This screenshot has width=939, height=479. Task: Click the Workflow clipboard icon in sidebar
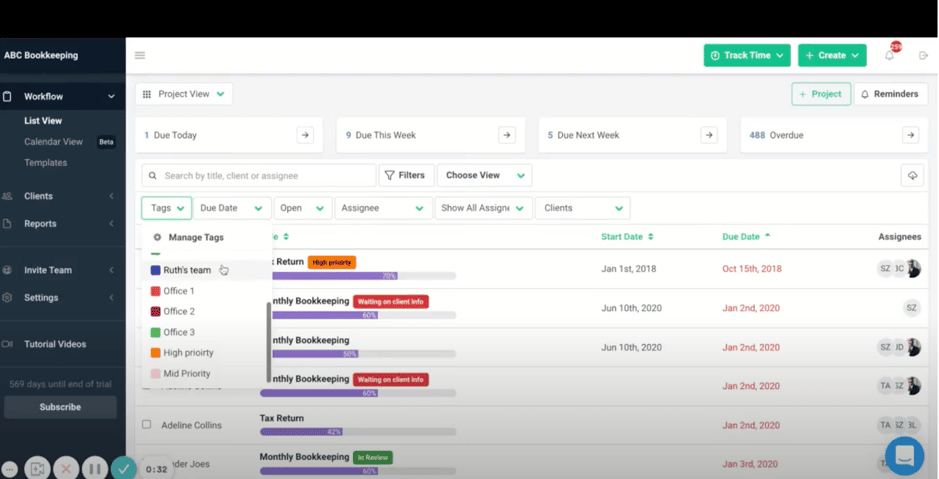(x=7, y=96)
